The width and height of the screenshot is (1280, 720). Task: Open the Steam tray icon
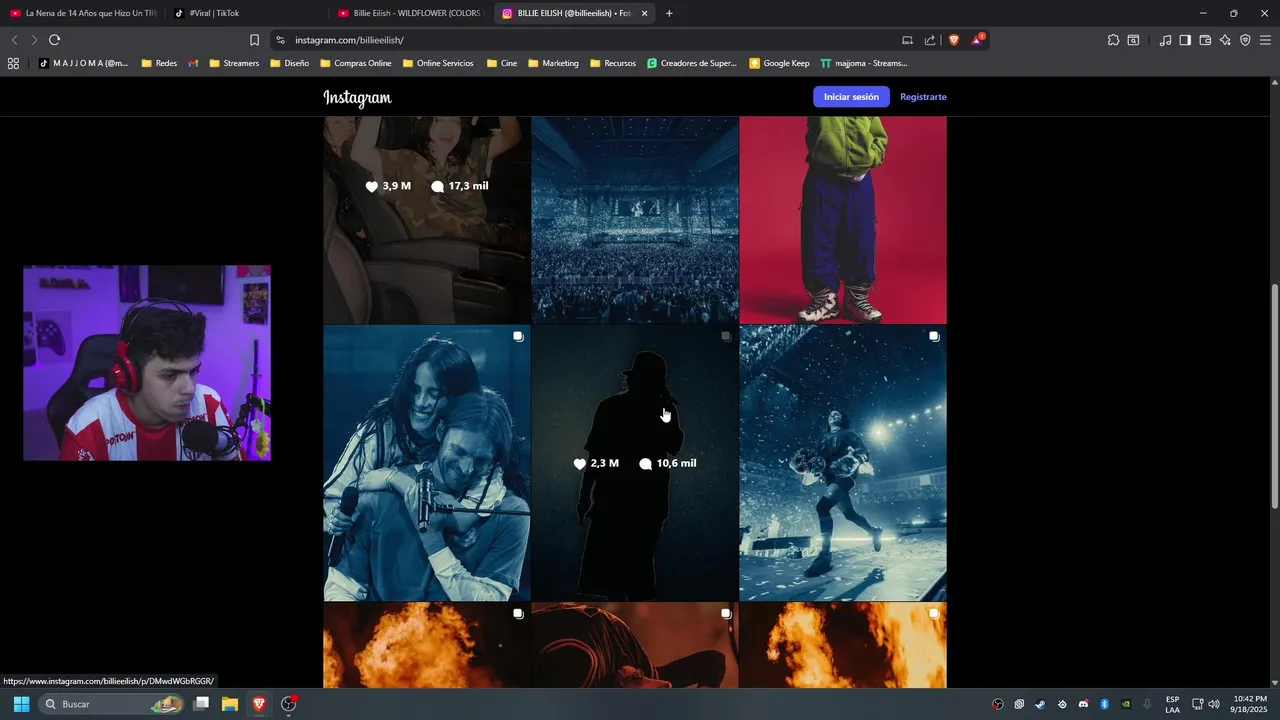1040,704
